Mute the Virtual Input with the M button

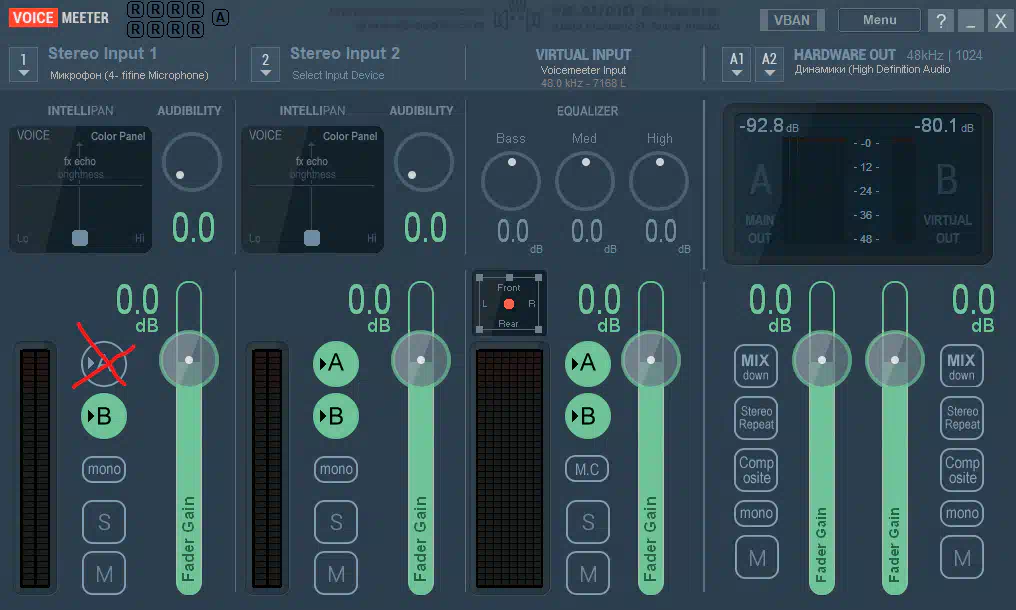[x=588, y=573]
